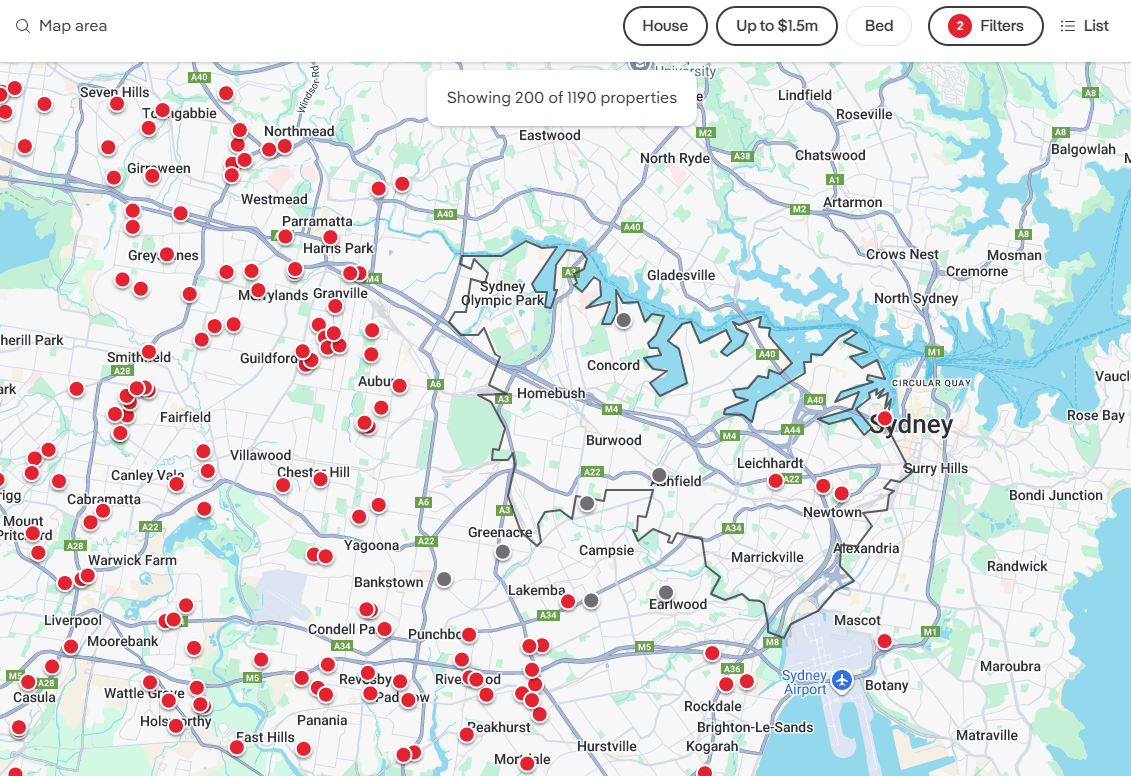Viewport: 1131px width, 776px height.
Task: Open the House property type dropdown
Action: click(x=665, y=26)
